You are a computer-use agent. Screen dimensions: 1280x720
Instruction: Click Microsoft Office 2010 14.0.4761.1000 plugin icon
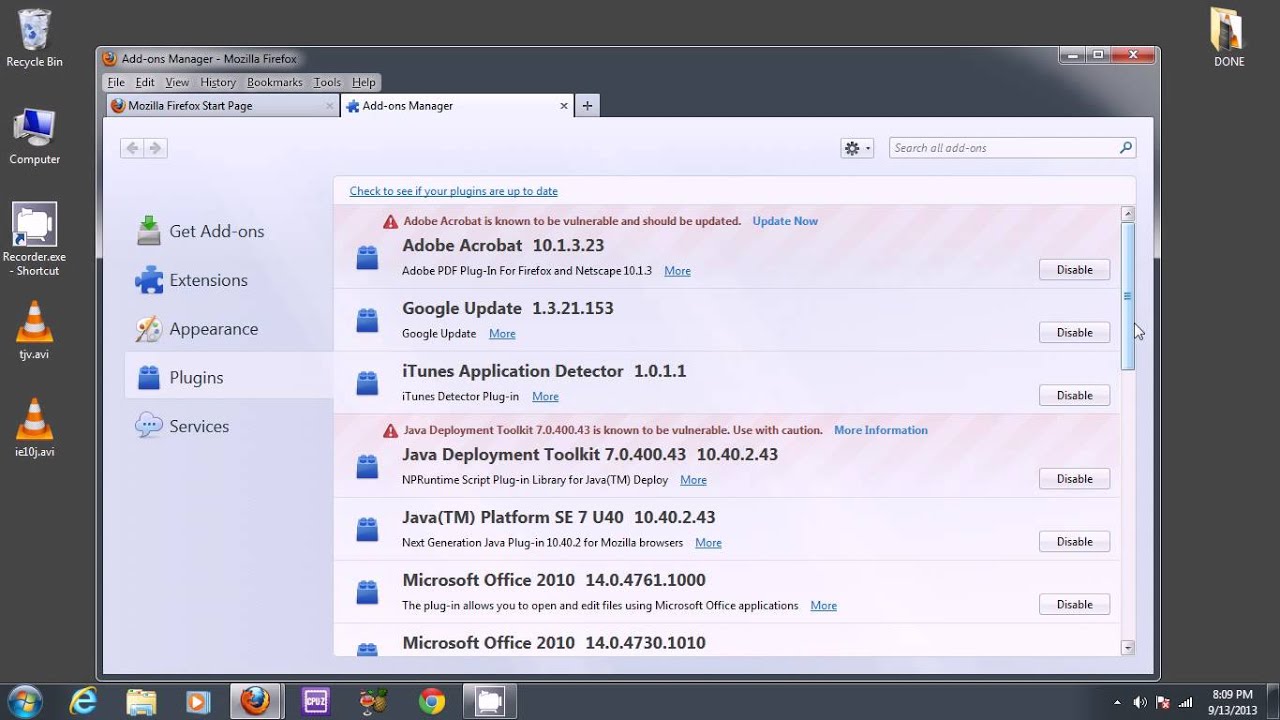(x=367, y=592)
